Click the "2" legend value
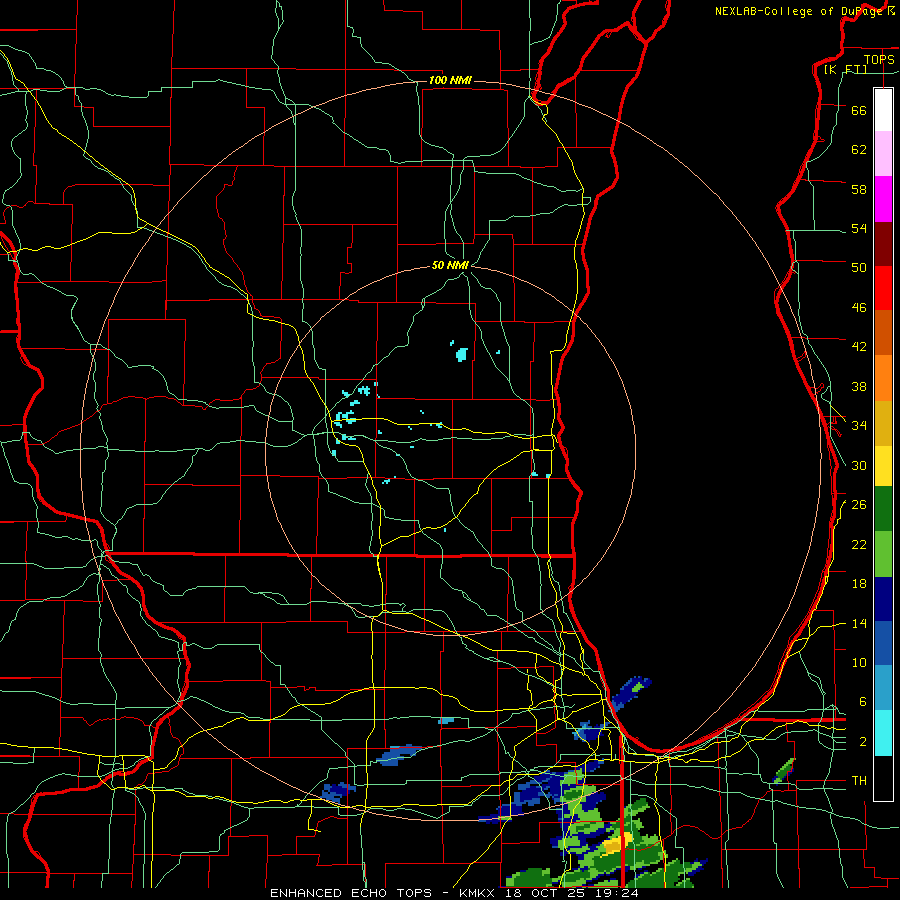Screen dimensions: 900x900 coord(863,742)
